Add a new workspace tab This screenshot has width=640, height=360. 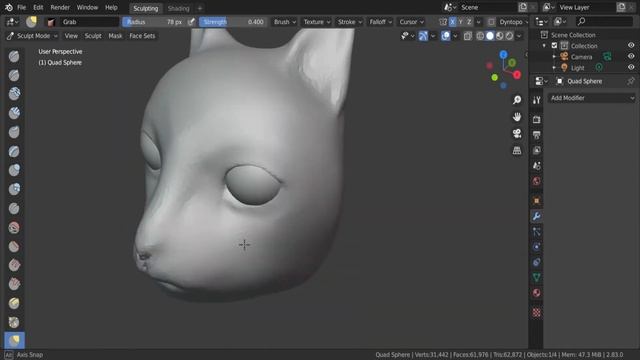tap(200, 8)
